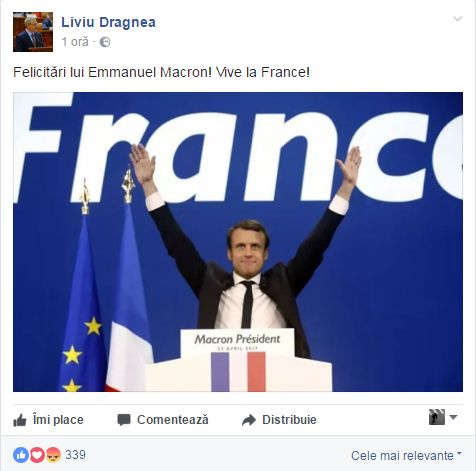476x471 pixels.
Task: Open the Liviu Dragnea profile name link
Action: click(108, 22)
